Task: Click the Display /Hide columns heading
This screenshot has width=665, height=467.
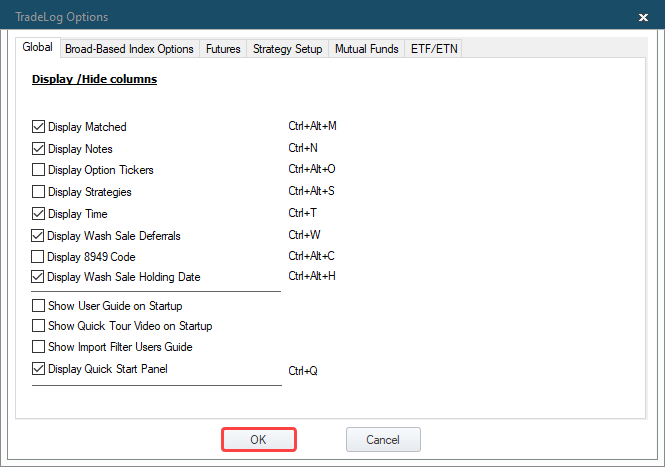Action: [x=95, y=79]
